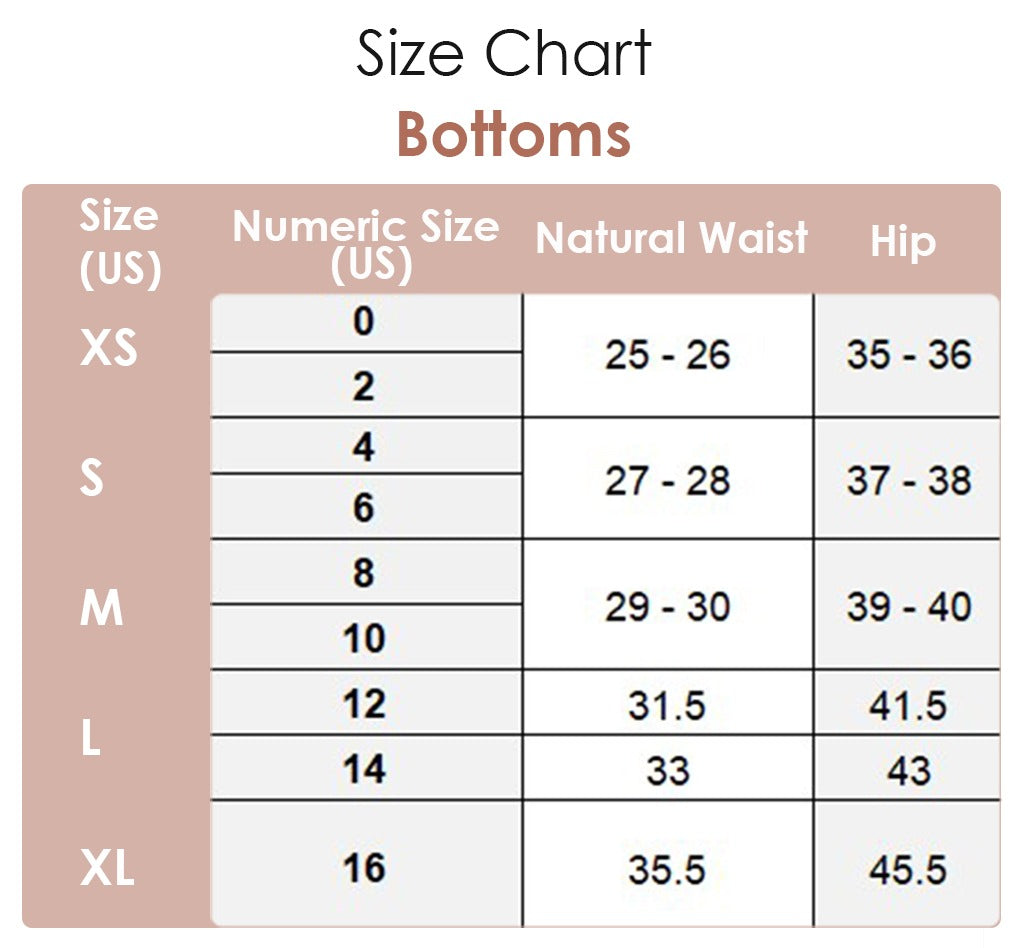The image size is (1026, 948).
Task: Select the M size label
Action: point(101,607)
